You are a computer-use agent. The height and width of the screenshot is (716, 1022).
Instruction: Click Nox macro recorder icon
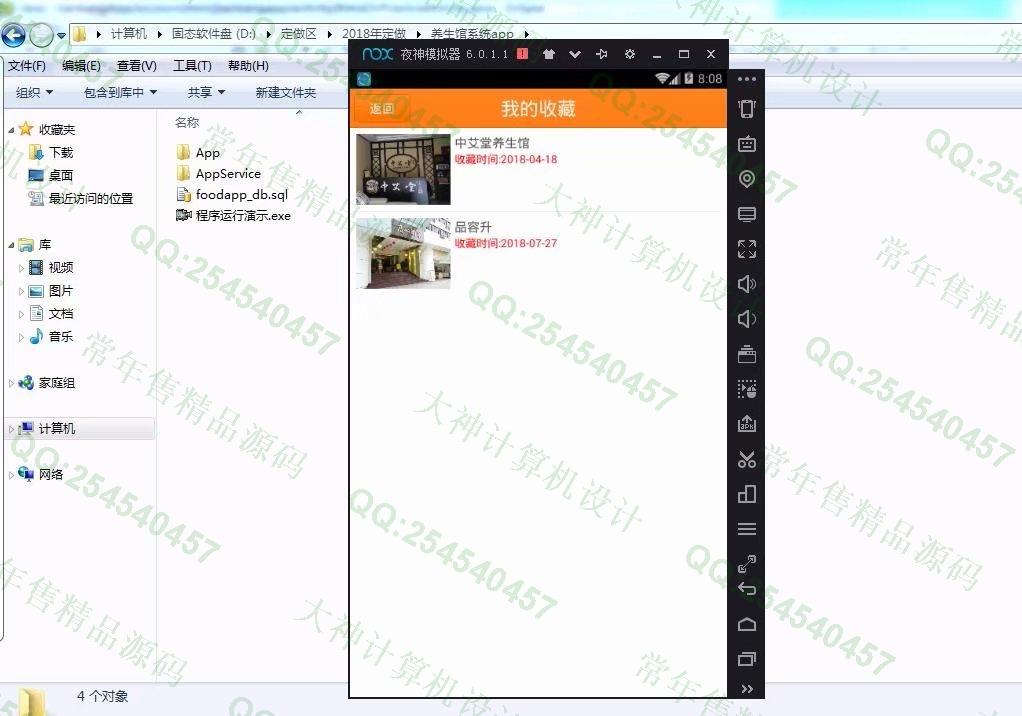tap(747, 389)
